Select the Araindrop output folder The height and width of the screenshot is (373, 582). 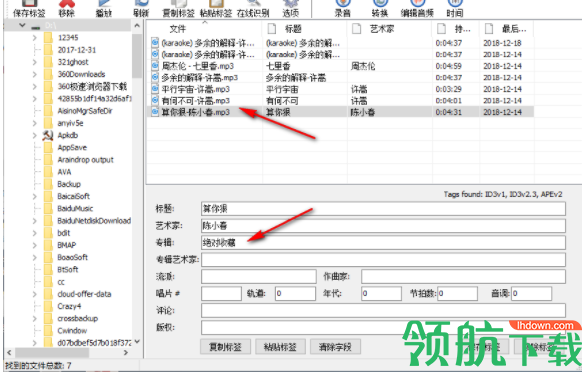coord(85,160)
